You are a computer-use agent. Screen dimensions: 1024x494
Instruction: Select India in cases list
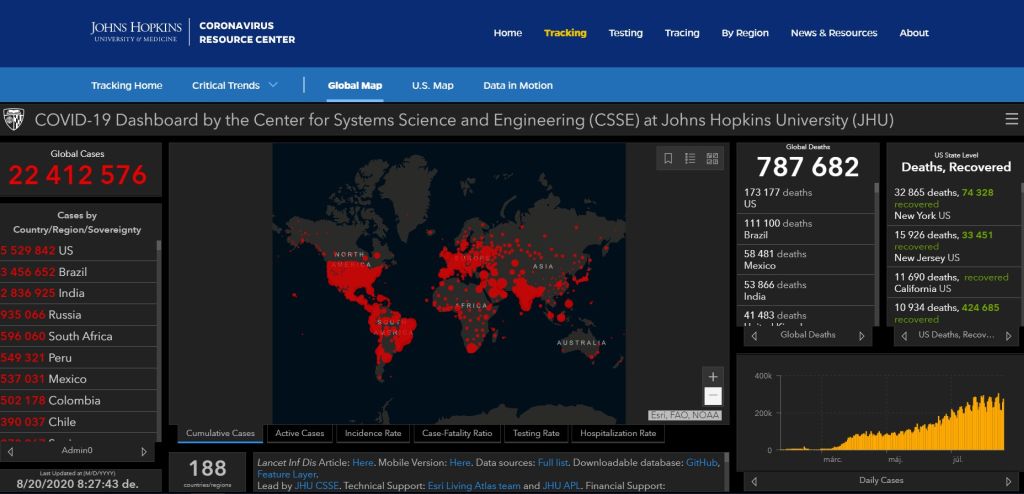(78, 293)
